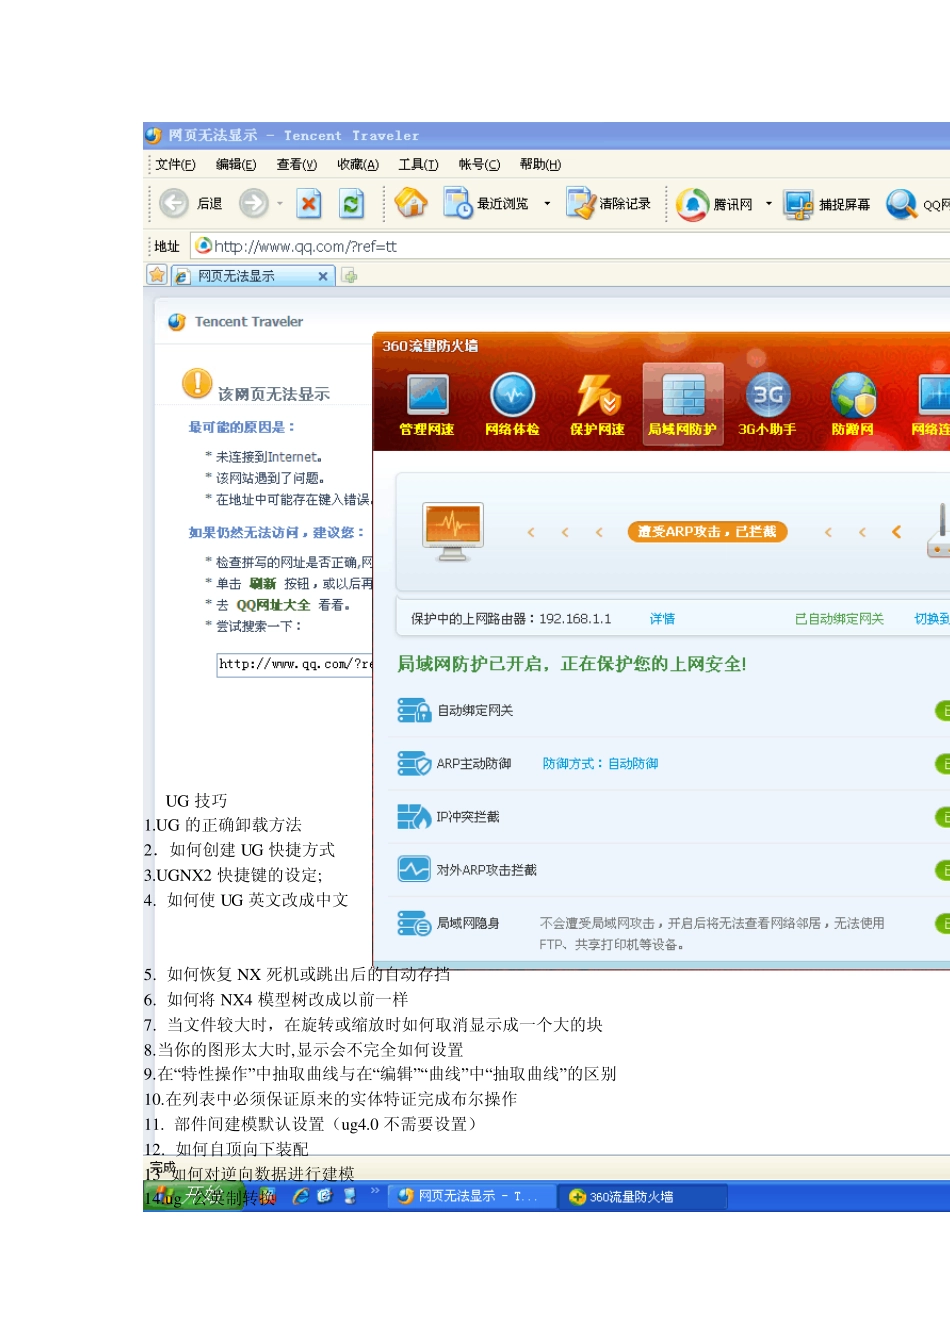
Task: Click the Internet Explorer quick launch icon
Action: click(x=300, y=1196)
